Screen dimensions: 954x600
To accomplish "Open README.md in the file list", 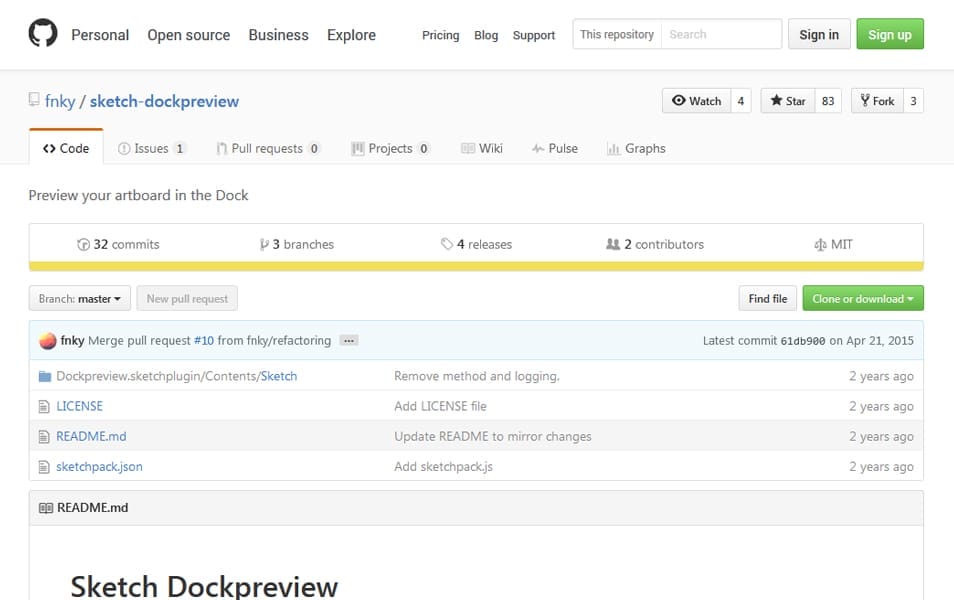I will click(91, 437).
